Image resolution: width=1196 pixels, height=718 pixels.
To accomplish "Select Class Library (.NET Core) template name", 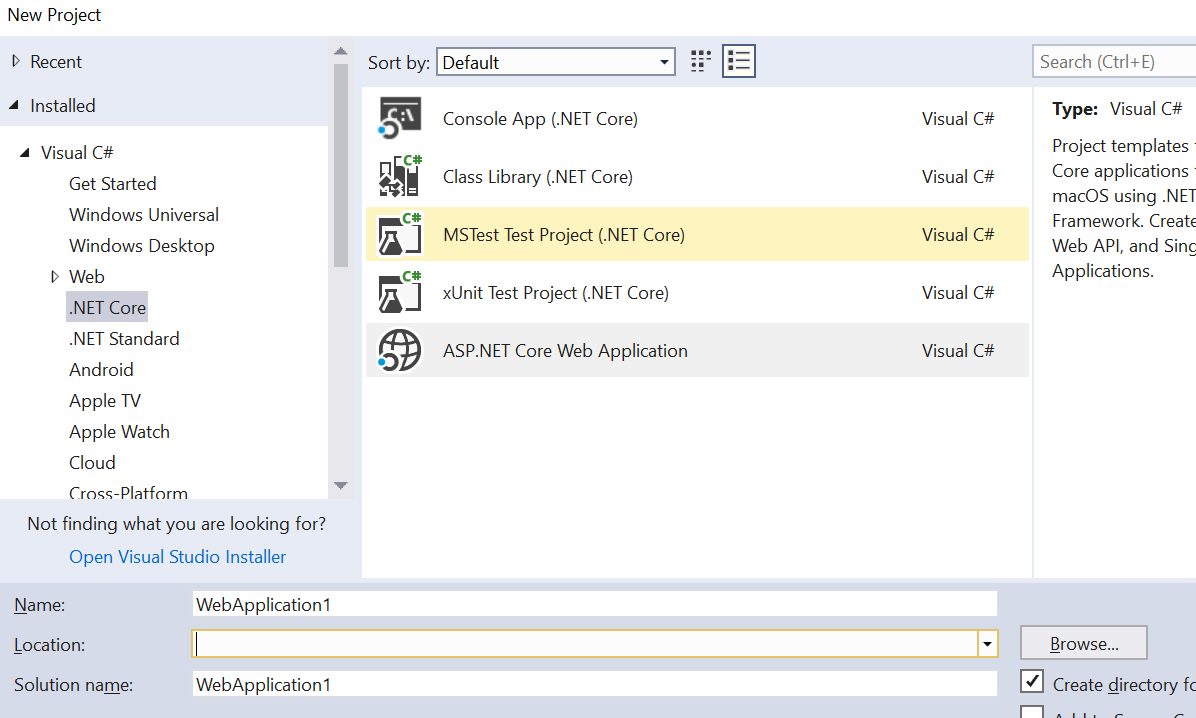I will click(538, 177).
